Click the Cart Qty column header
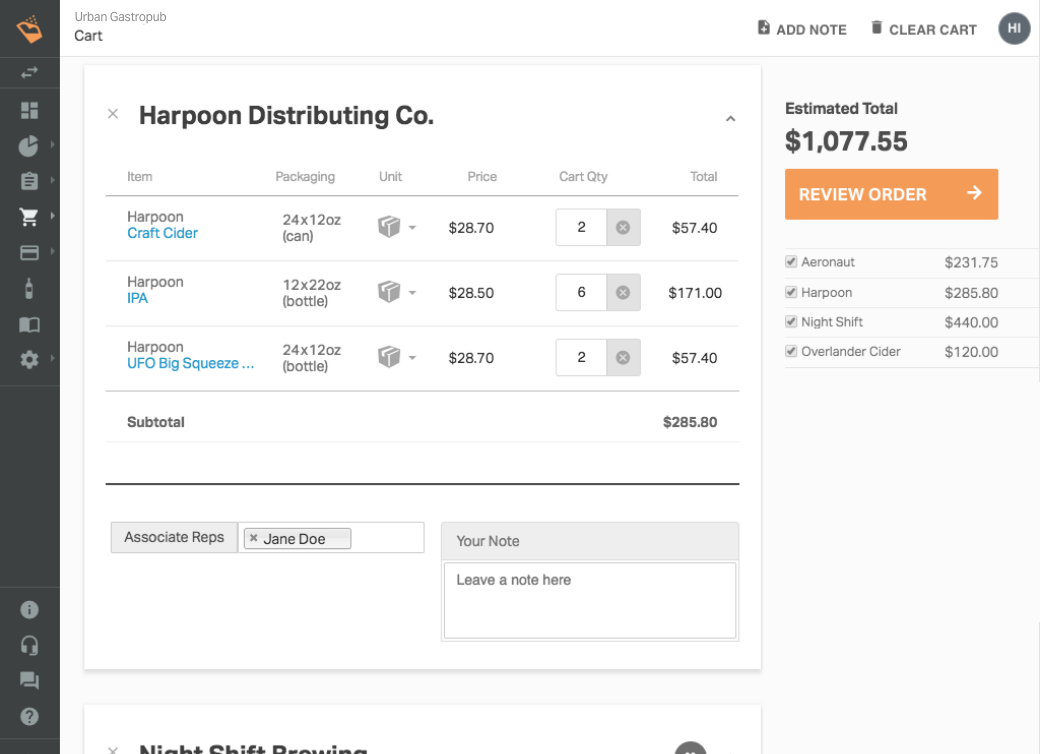The image size is (1040, 754). pos(583,177)
